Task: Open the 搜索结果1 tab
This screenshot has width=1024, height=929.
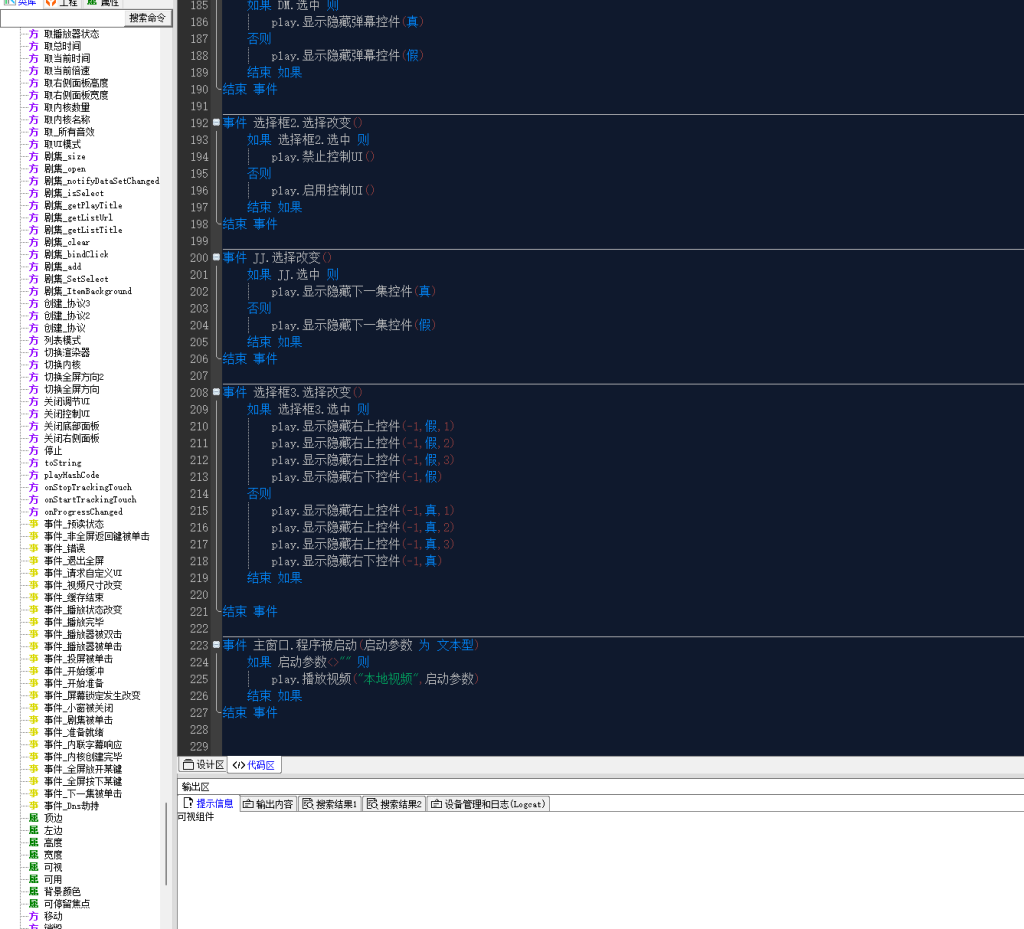Action: tap(330, 804)
